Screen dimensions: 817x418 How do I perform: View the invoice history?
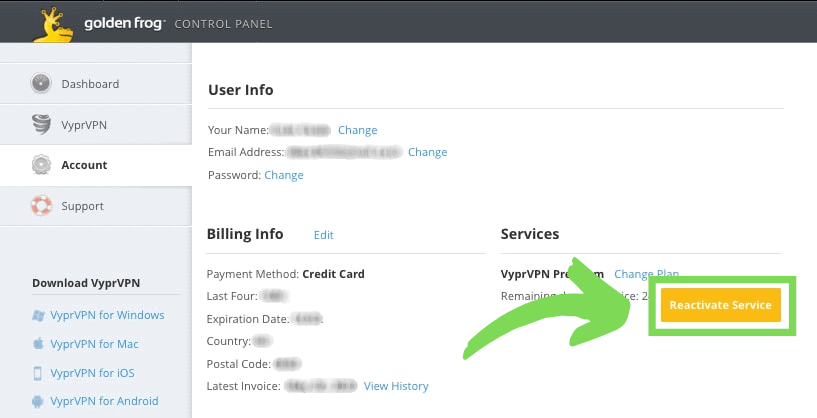tap(396, 386)
